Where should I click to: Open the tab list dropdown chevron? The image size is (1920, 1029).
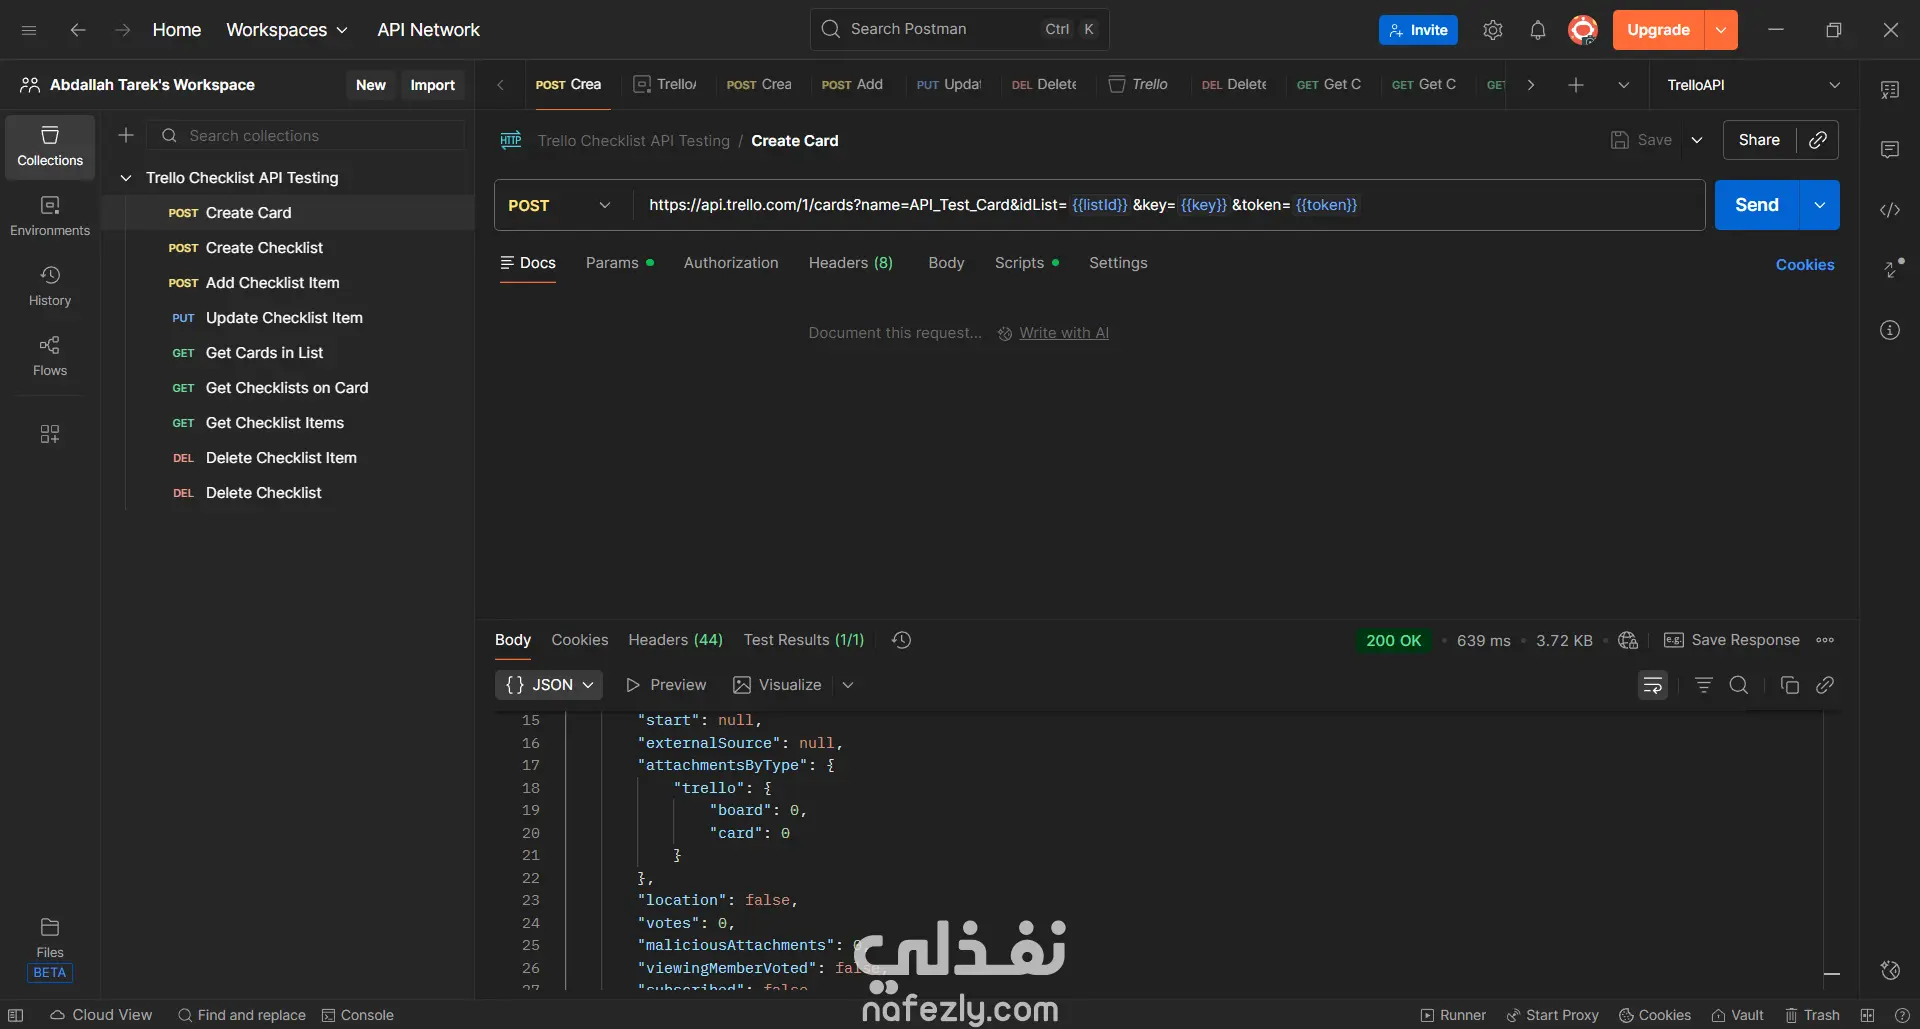(x=1624, y=85)
